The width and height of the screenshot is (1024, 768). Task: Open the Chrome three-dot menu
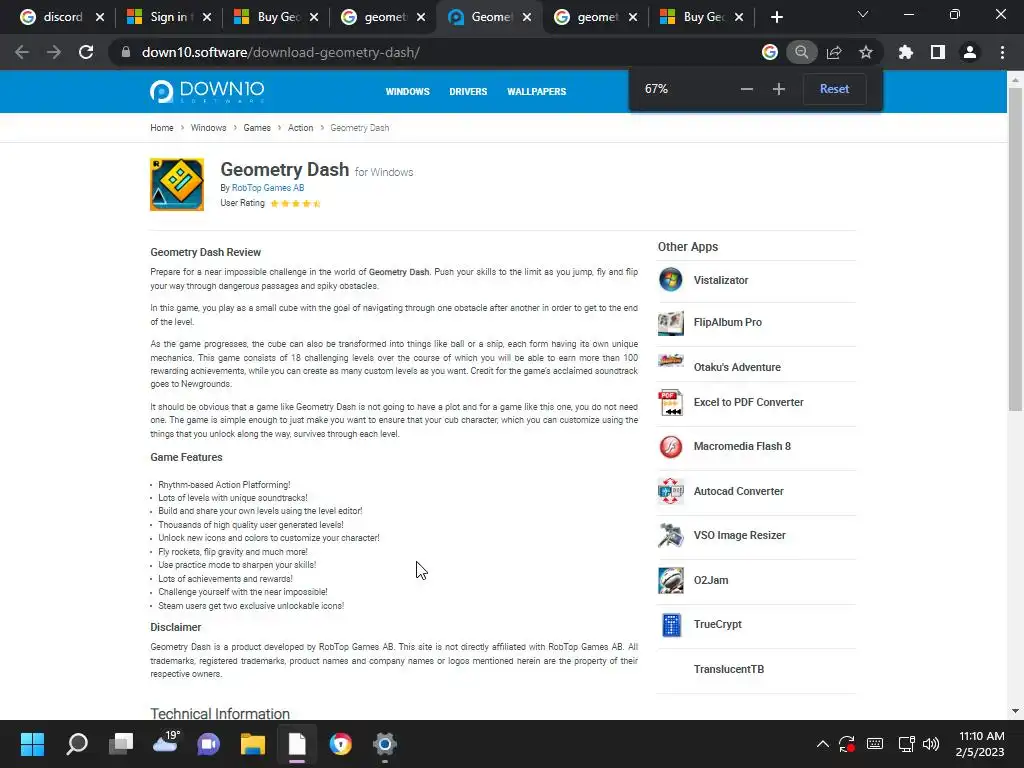coord(1002,52)
